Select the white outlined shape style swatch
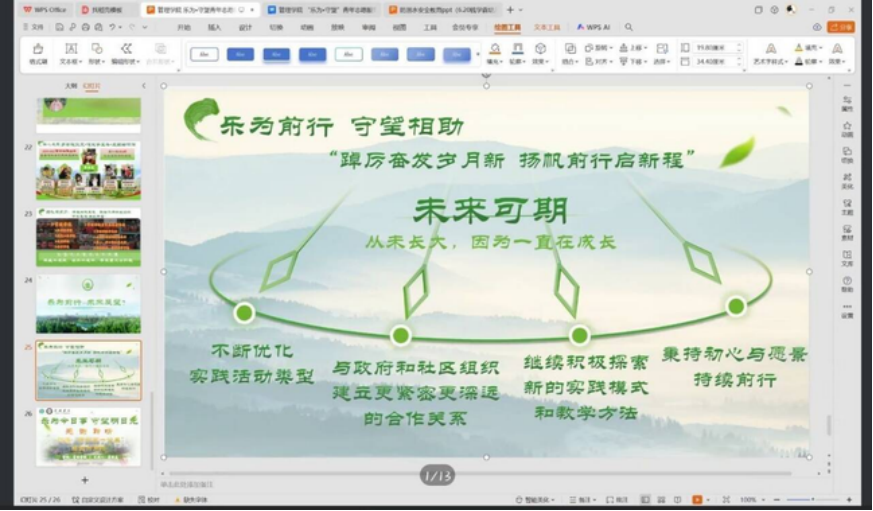Viewport: 873px width, 511px height. (204, 54)
